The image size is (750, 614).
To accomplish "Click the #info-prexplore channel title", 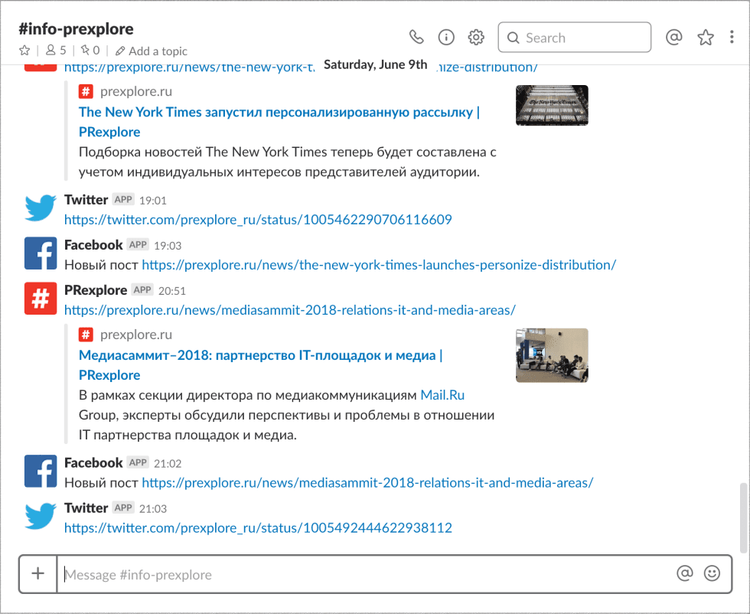I will [x=76, y=29].
